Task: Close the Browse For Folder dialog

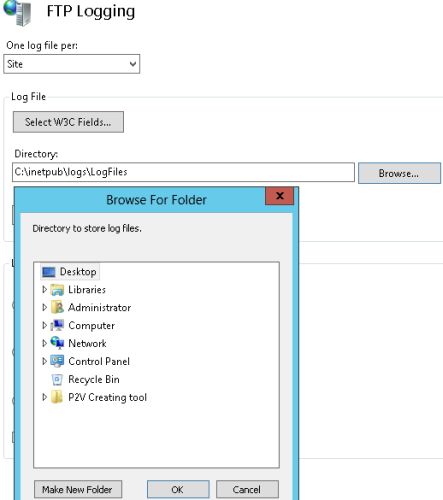Action: [x=280, y=196]
